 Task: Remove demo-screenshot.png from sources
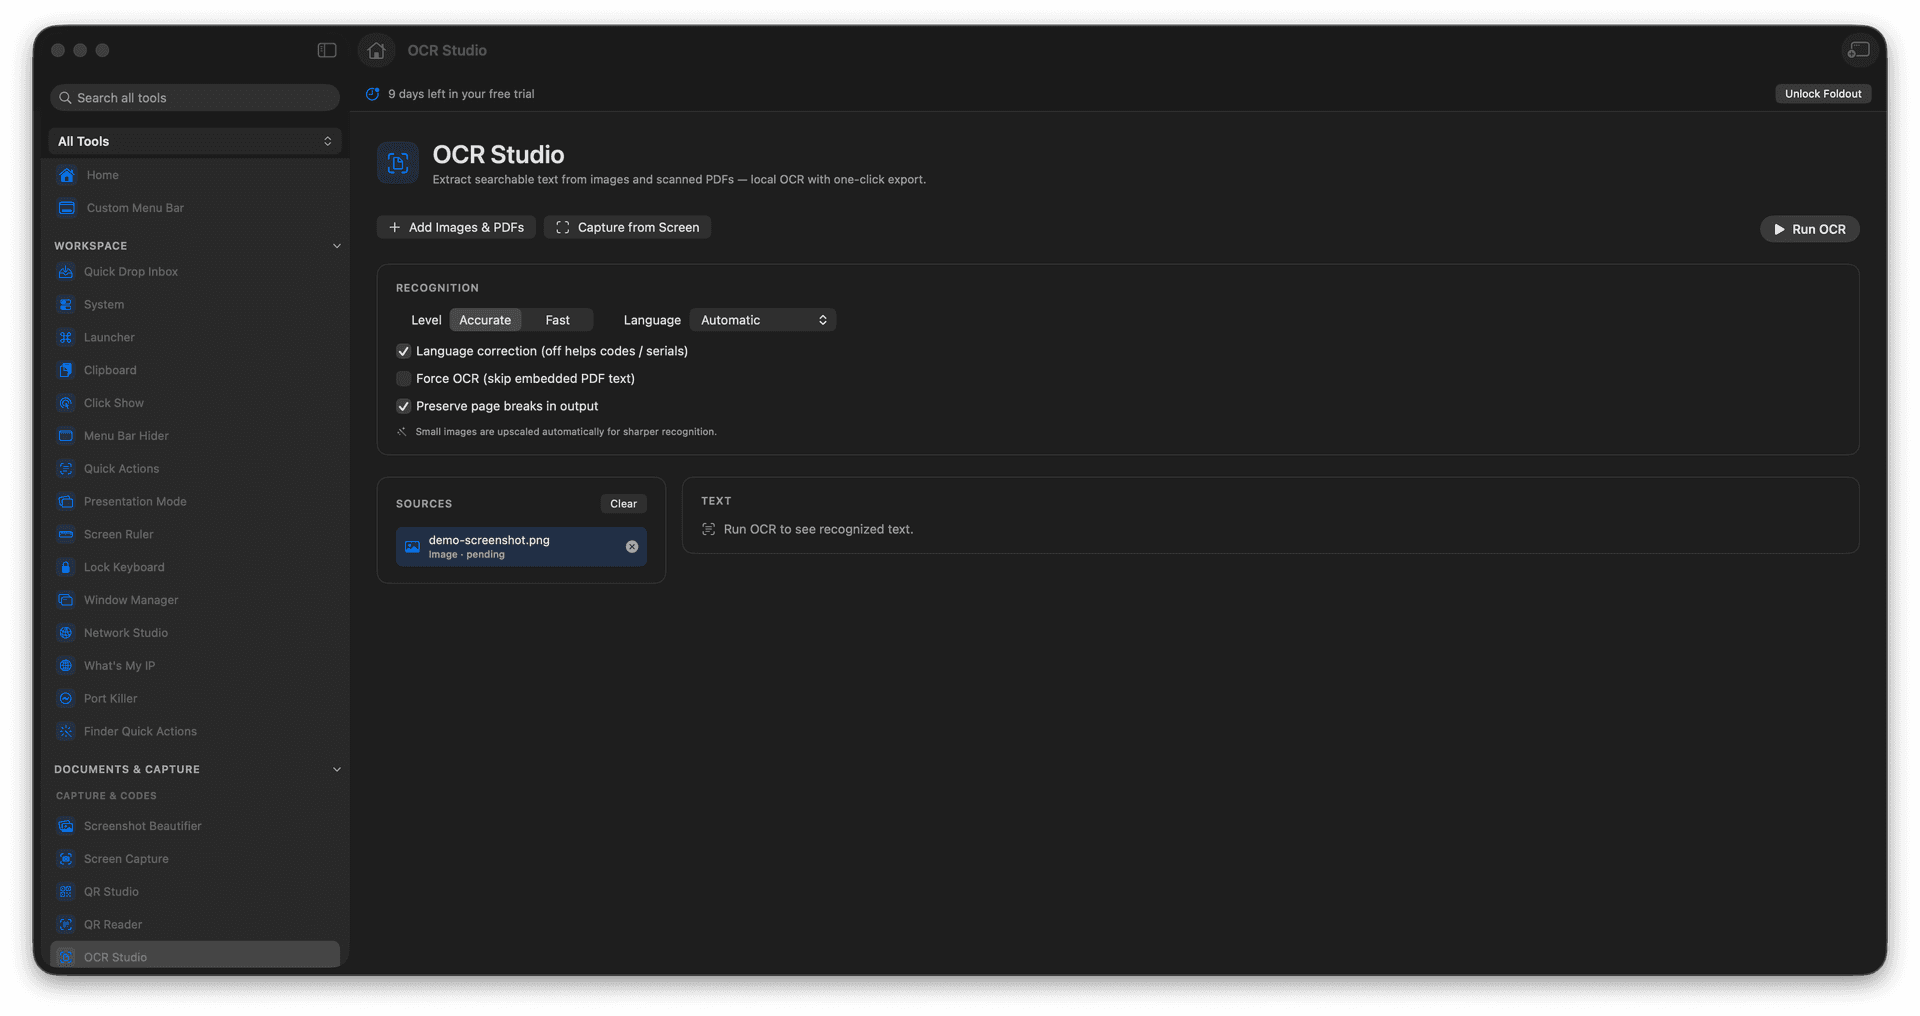click(x=632, y=547)
